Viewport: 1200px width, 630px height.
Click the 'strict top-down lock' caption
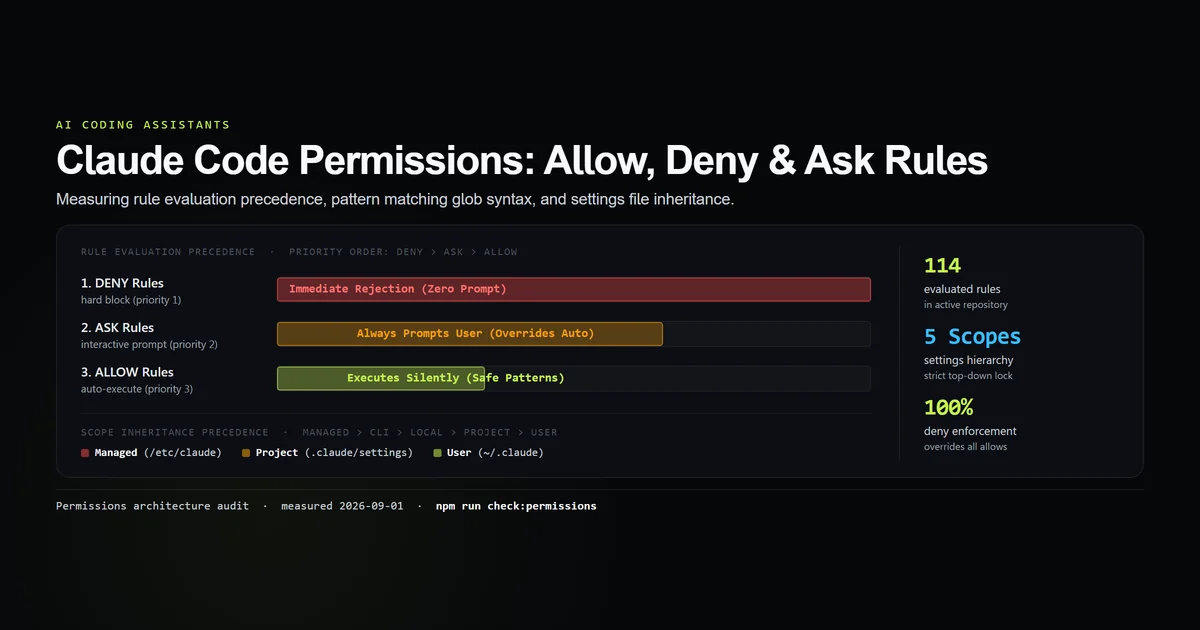click(x=969, y=376)
